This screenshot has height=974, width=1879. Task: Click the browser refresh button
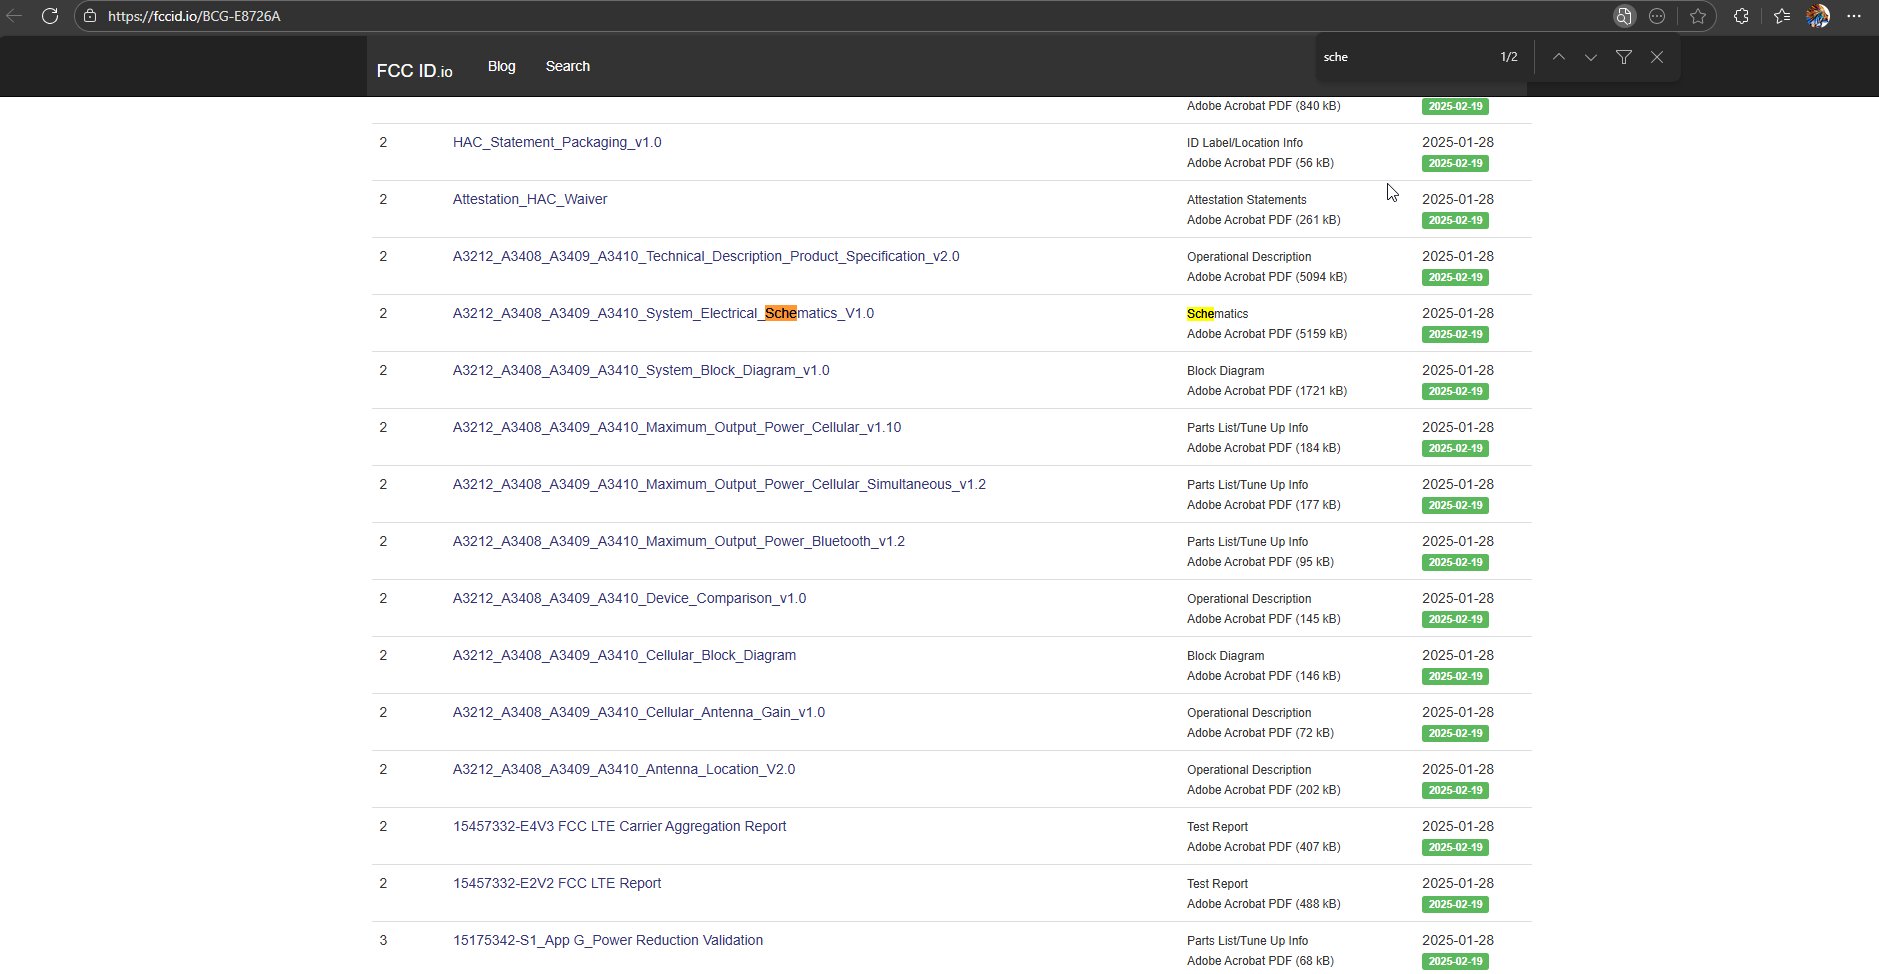[49, 16]
